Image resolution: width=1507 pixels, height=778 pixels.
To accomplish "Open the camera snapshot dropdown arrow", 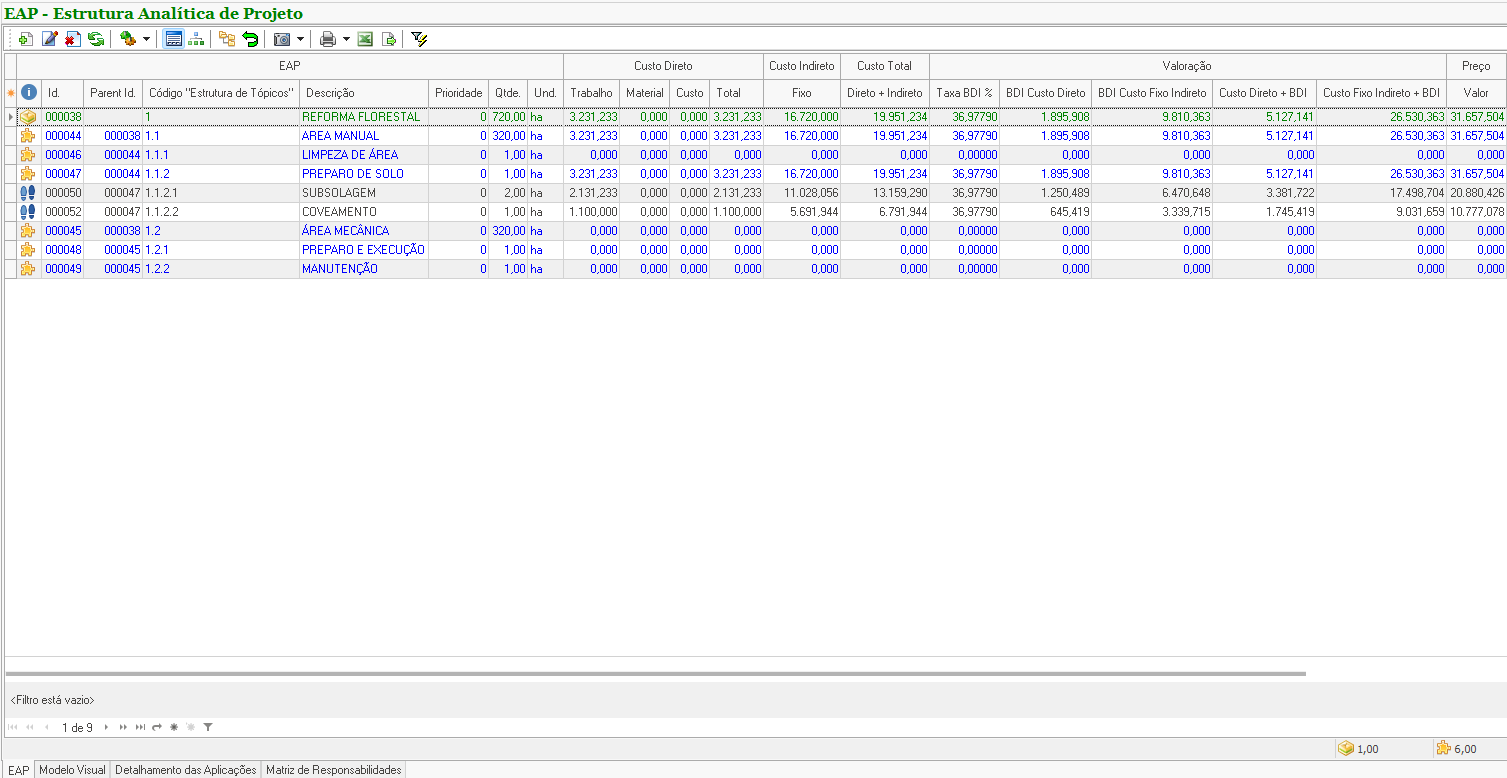I will 300,39.
